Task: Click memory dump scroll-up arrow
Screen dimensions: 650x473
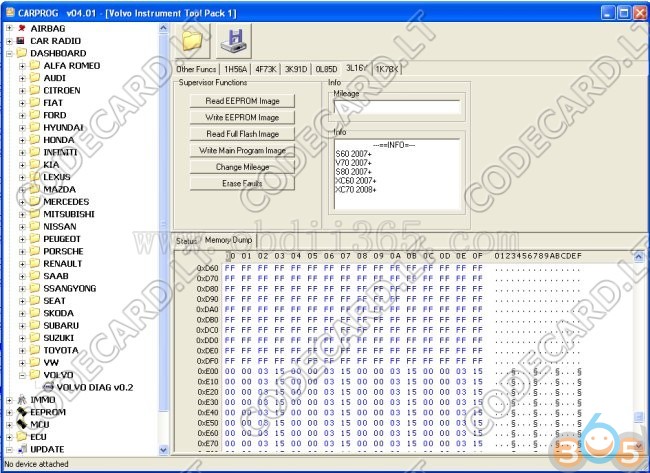Action: 639,257
